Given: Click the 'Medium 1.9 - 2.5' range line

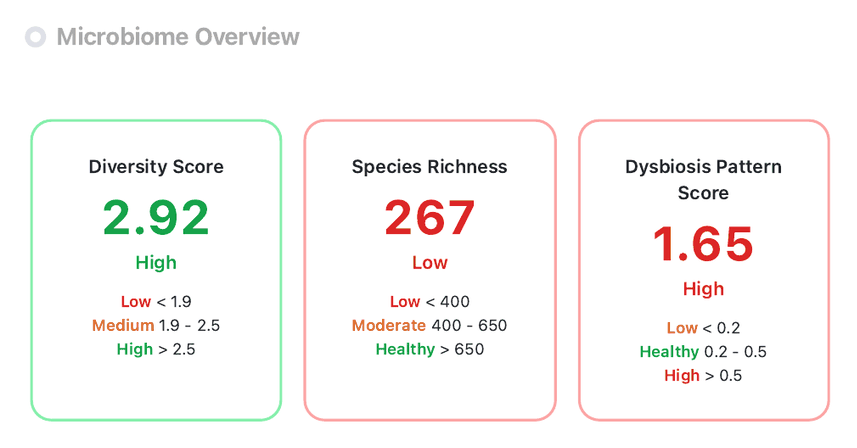Looking at the screenshot, I should (156, 326).
